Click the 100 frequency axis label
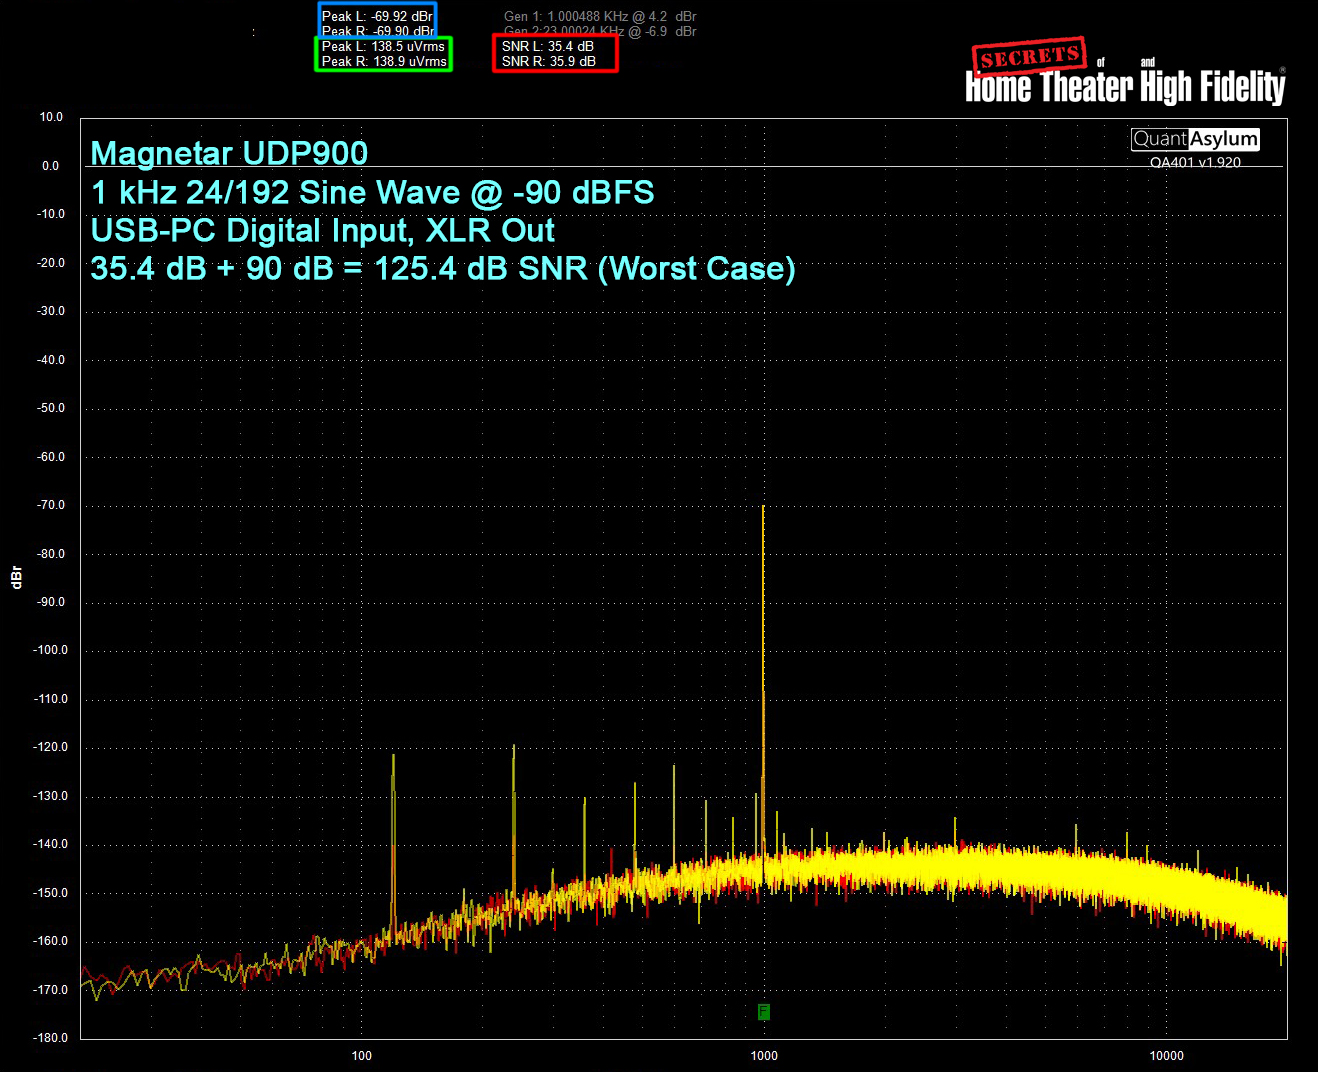The image size is (1318, 1072). (x=362, y=1056)
